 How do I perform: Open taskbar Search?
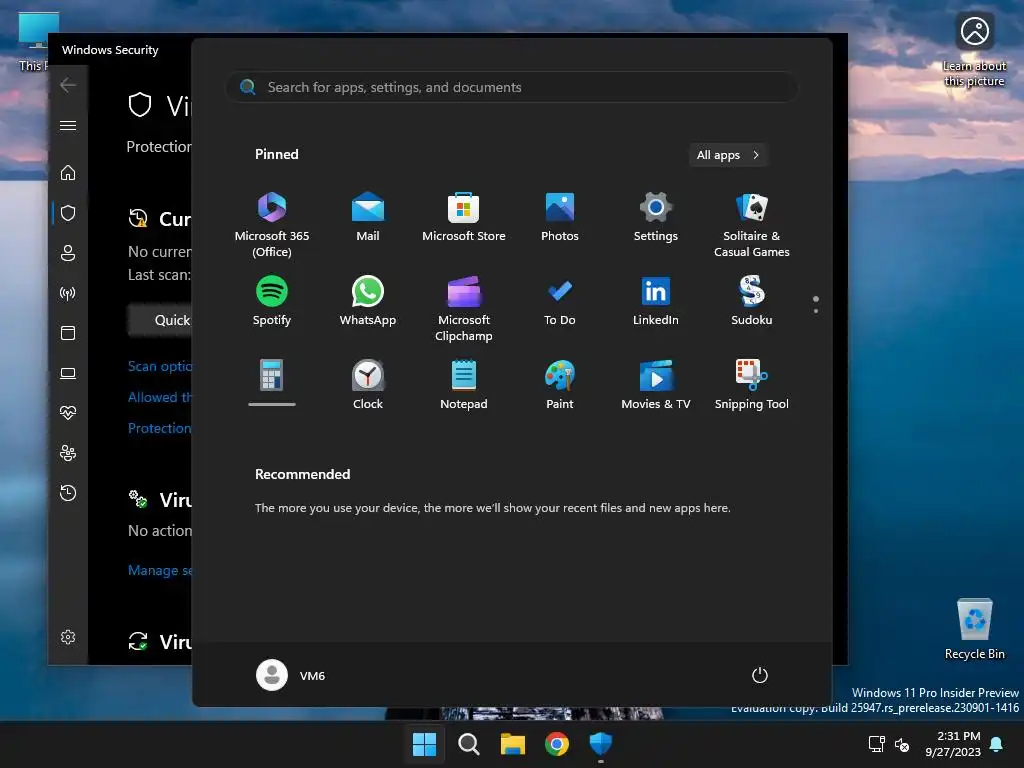(468, 744)
